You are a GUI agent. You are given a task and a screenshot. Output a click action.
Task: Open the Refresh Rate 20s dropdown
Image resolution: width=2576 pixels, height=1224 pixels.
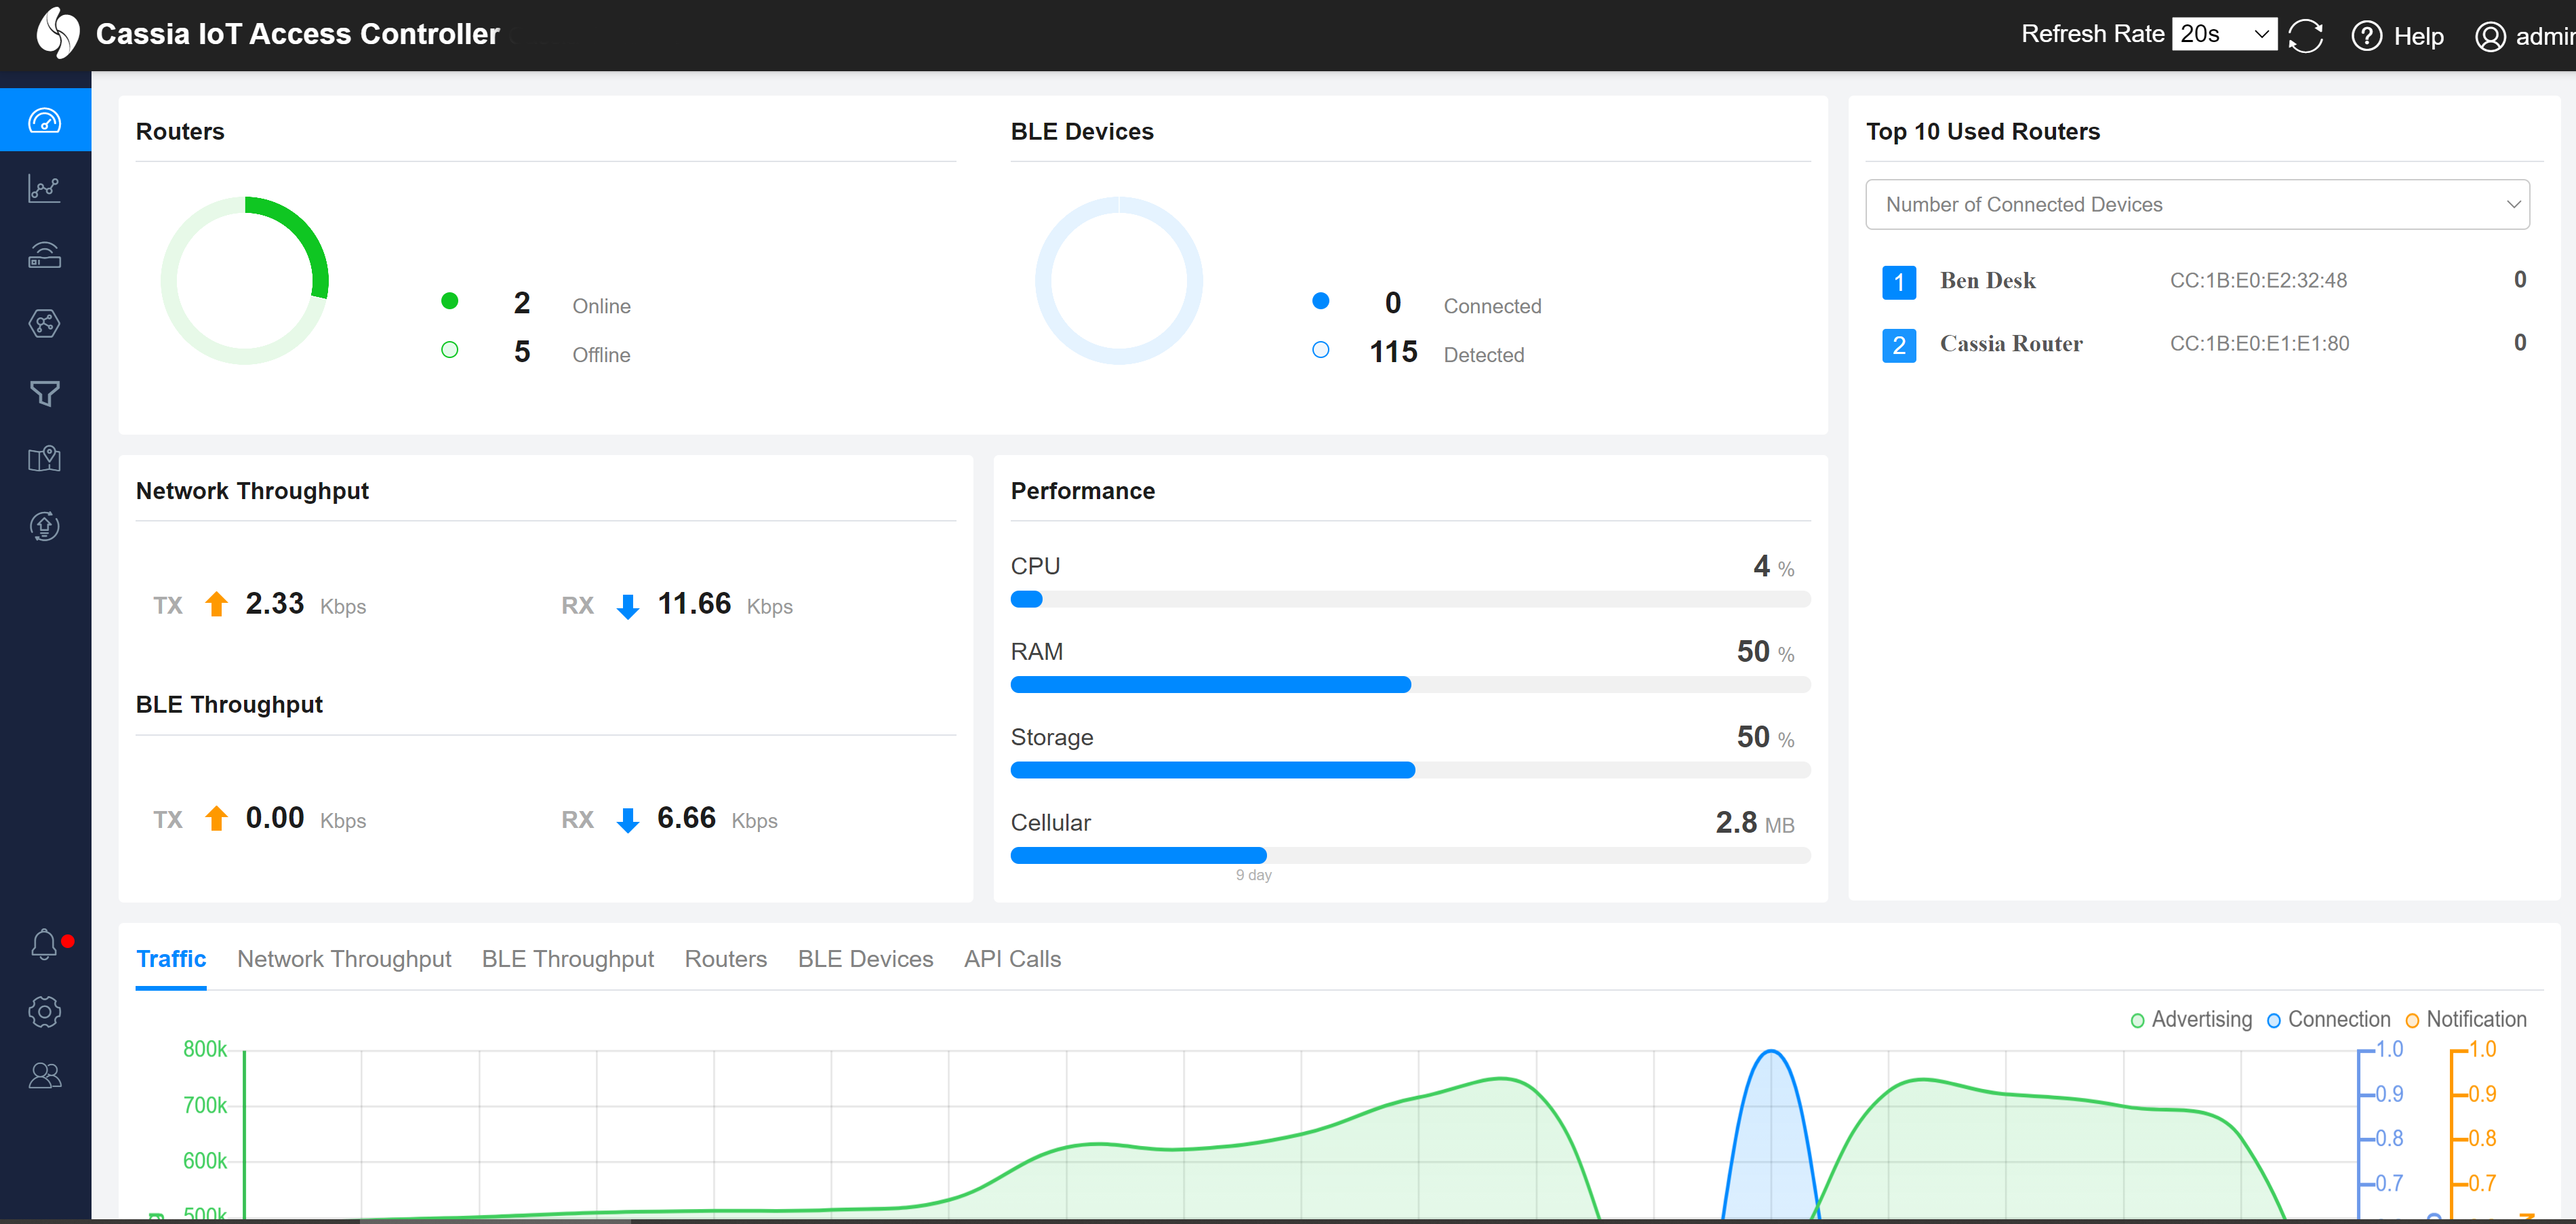2224,34
